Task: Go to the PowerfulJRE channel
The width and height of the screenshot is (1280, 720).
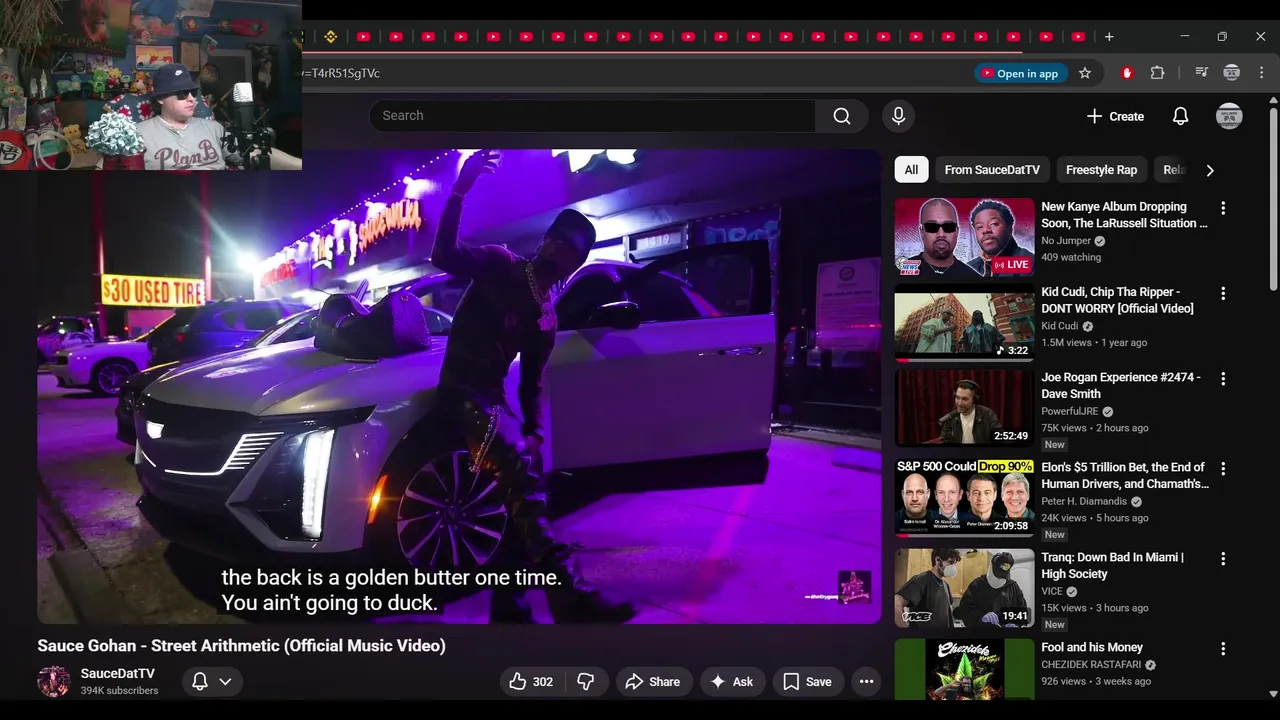Action: [1069, 411]
